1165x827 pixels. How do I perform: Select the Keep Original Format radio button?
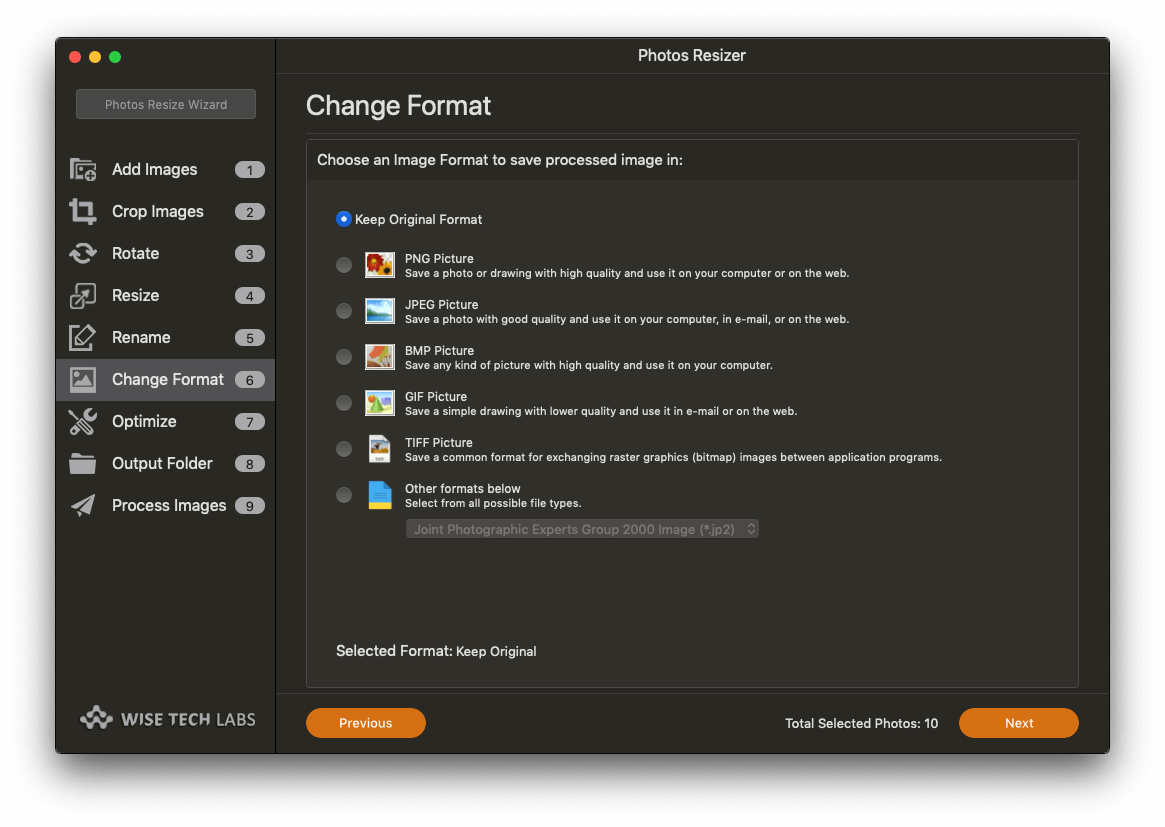click(343, 219)
